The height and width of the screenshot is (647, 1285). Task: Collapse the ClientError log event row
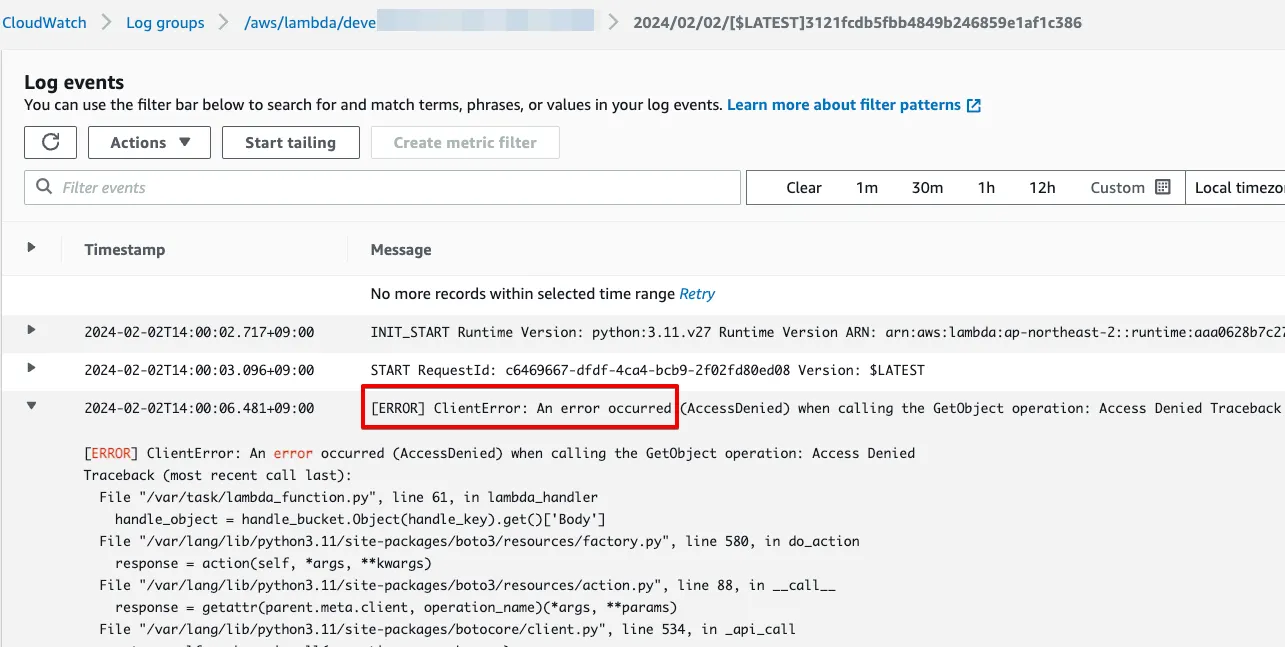pos(31,406)
